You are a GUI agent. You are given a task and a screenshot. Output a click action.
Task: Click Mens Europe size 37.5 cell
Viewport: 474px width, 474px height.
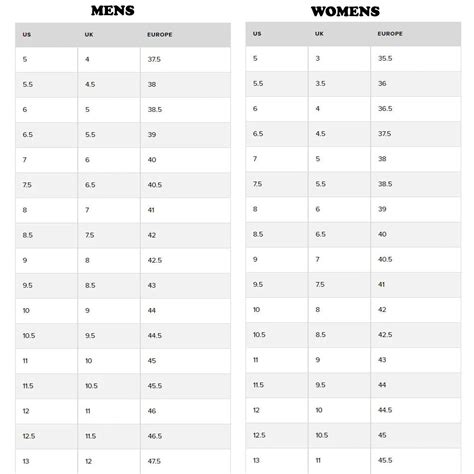coord(186,59)
